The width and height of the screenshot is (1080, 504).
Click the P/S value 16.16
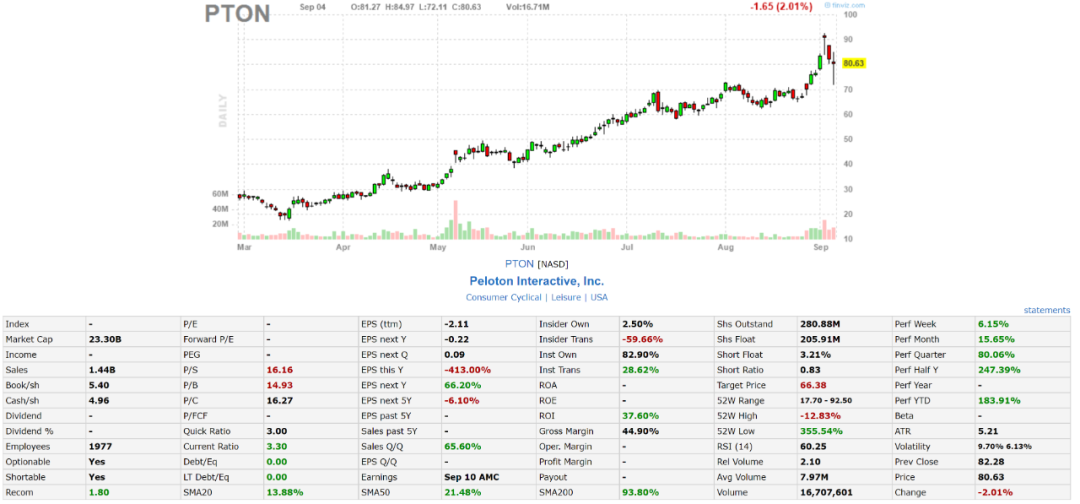coord(278,370)
